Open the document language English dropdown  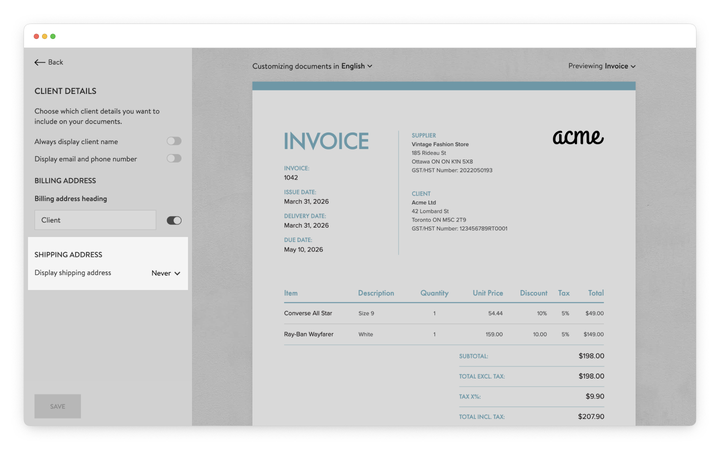click(356, 66)
